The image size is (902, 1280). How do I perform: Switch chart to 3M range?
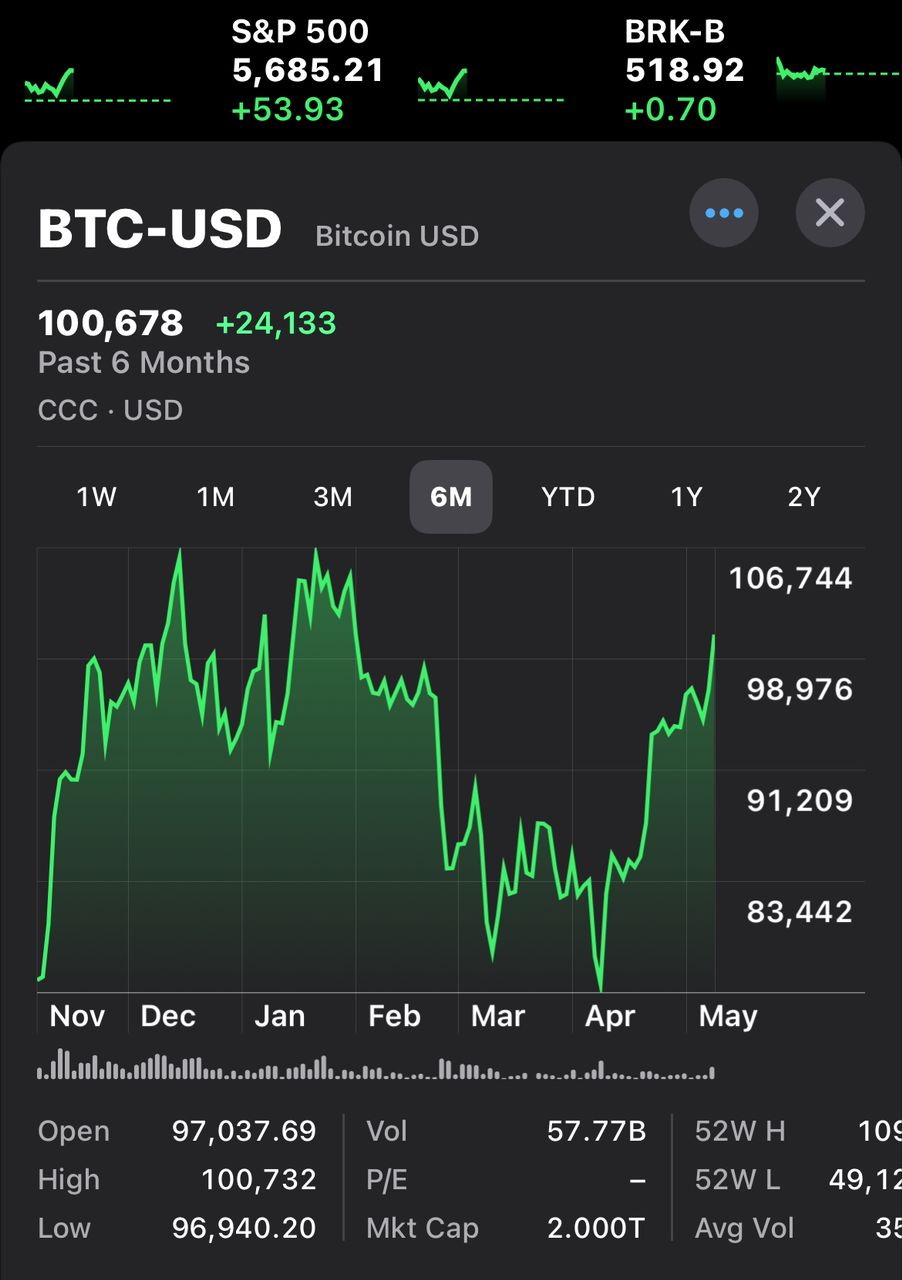333,497
